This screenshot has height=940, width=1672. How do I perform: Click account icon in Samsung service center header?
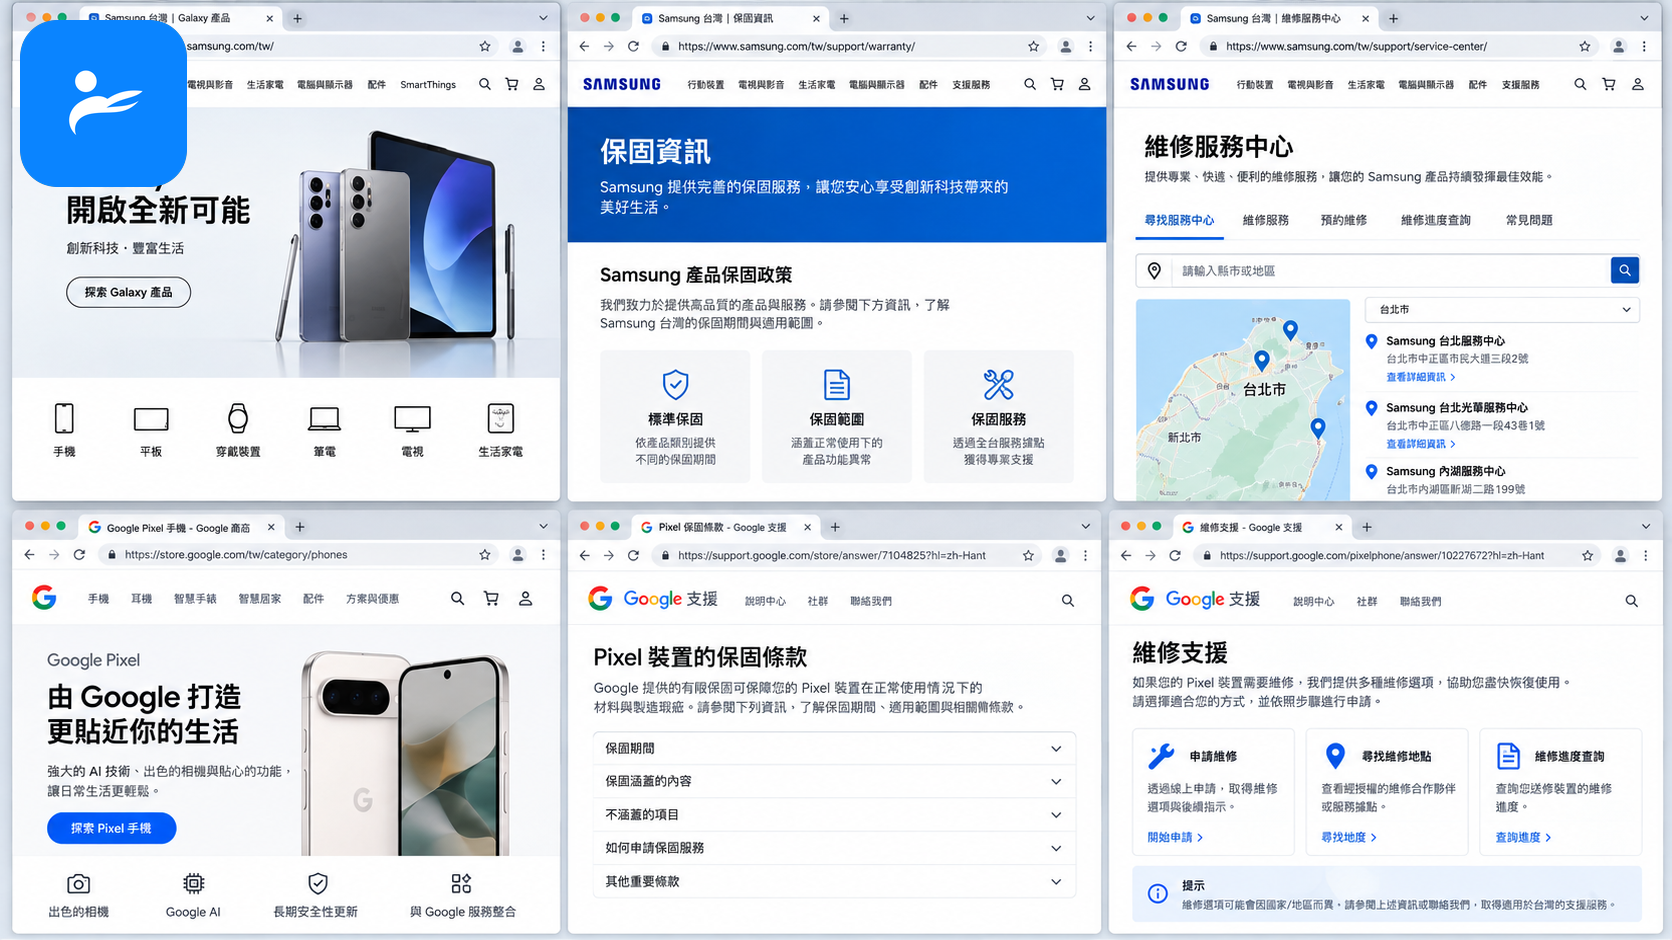[1638, 85]
